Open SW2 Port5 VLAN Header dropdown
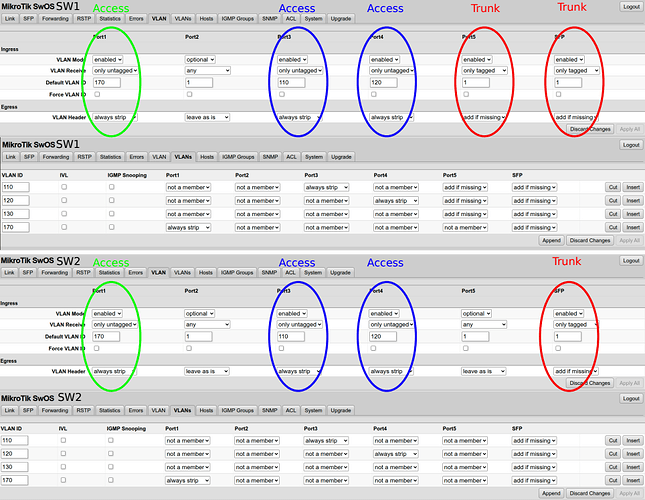Viewport: 645px width, 500px height. (483, 371)
